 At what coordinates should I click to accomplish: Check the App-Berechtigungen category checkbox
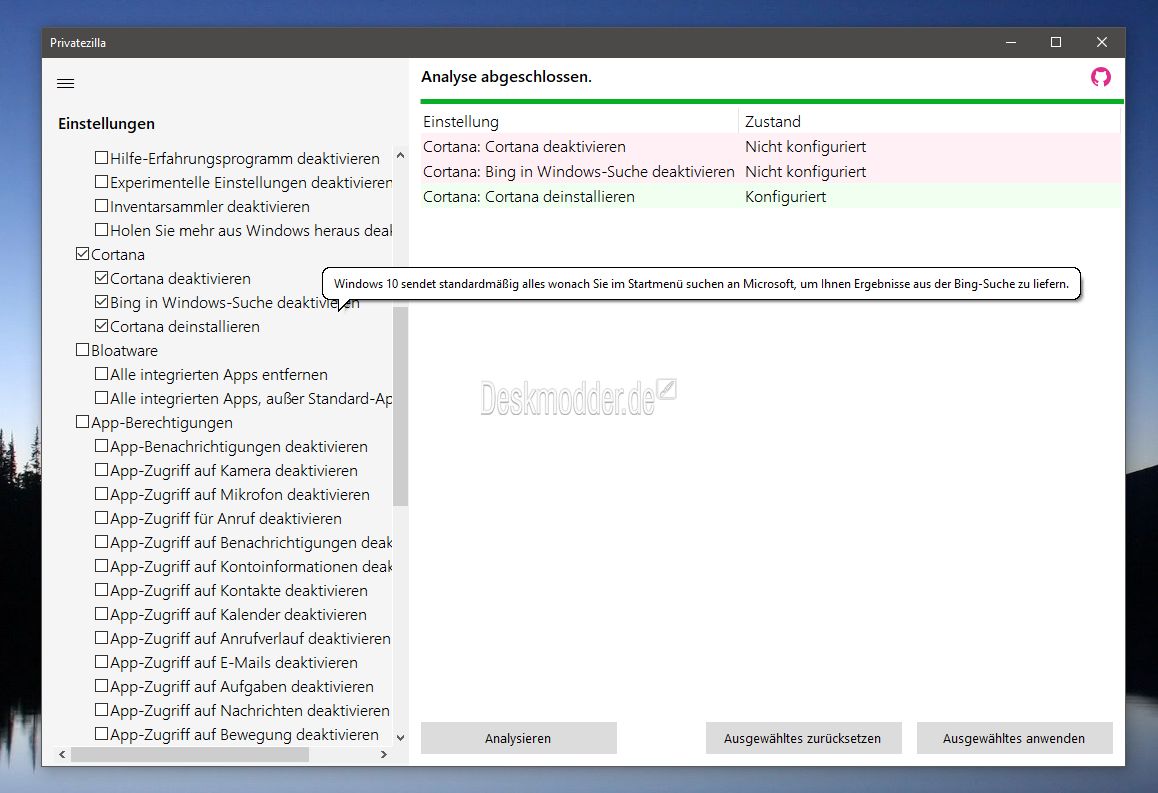pos(83,422)
